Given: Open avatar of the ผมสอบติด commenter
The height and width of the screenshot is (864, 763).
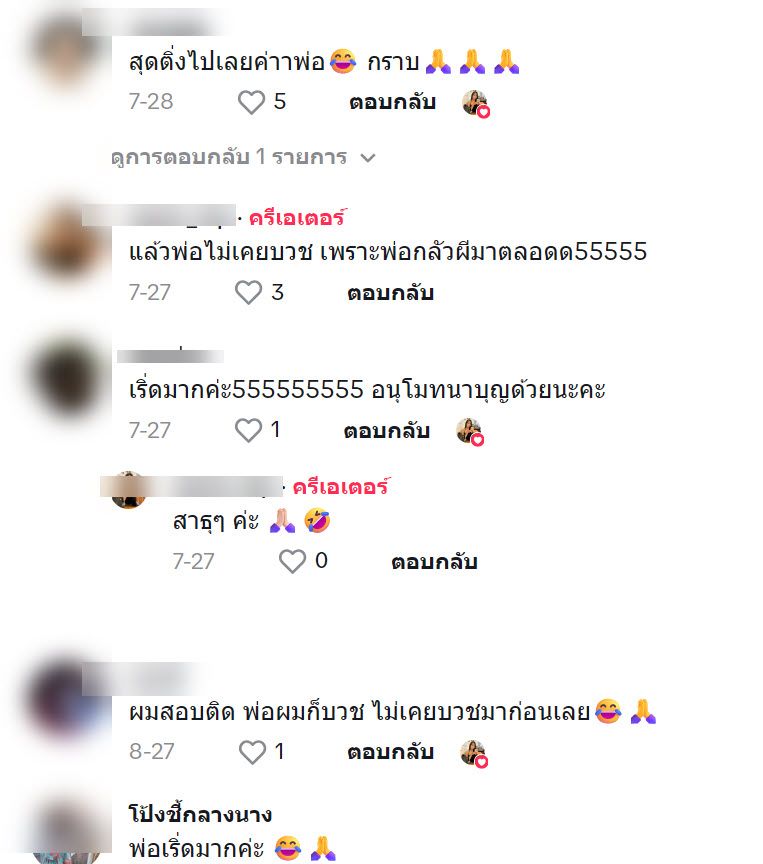Looking at the screenshot, I should click(x=66, y=700).
